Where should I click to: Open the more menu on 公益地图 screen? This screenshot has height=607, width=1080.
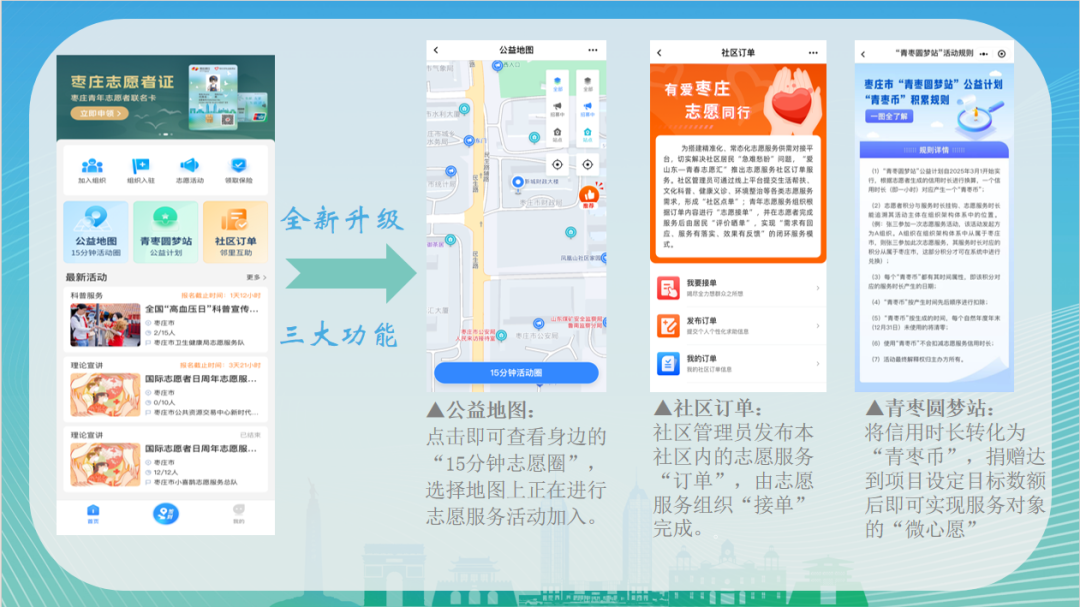pyautogui.click(x=593, y=50)
